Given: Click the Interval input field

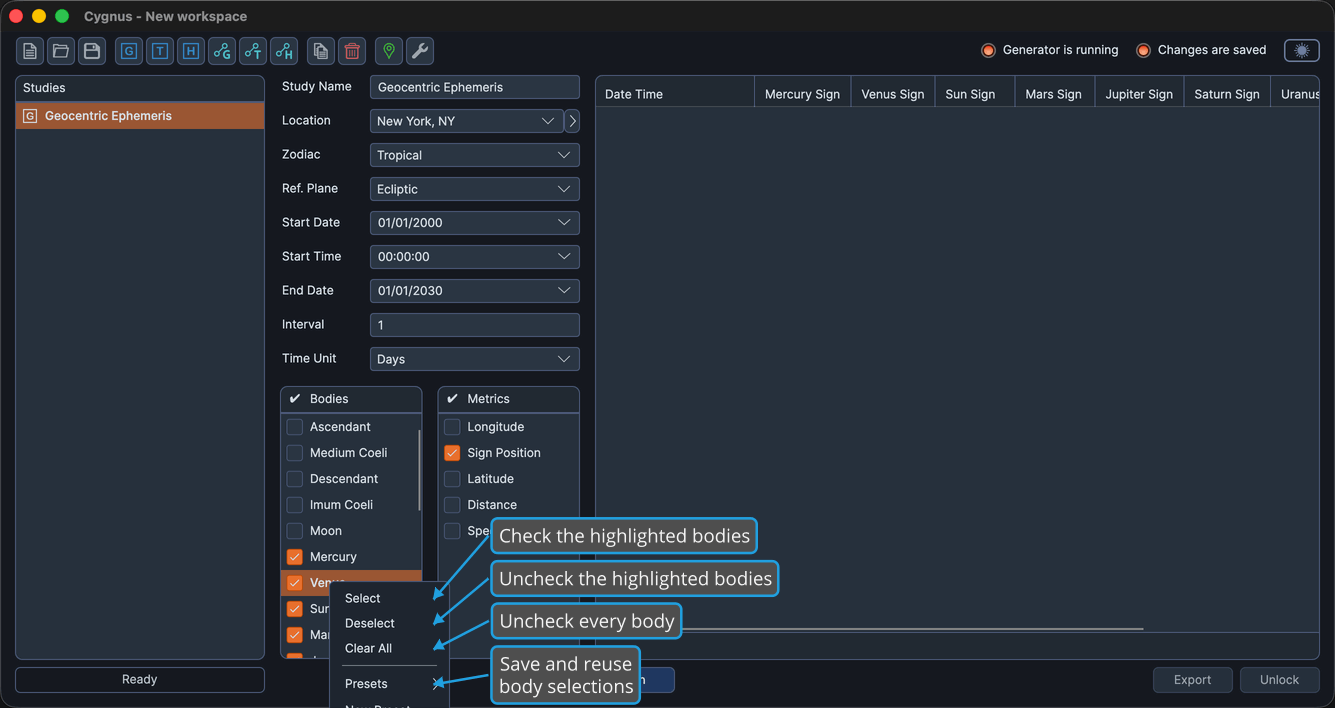Looking at the screenshot, I should 474,325.
